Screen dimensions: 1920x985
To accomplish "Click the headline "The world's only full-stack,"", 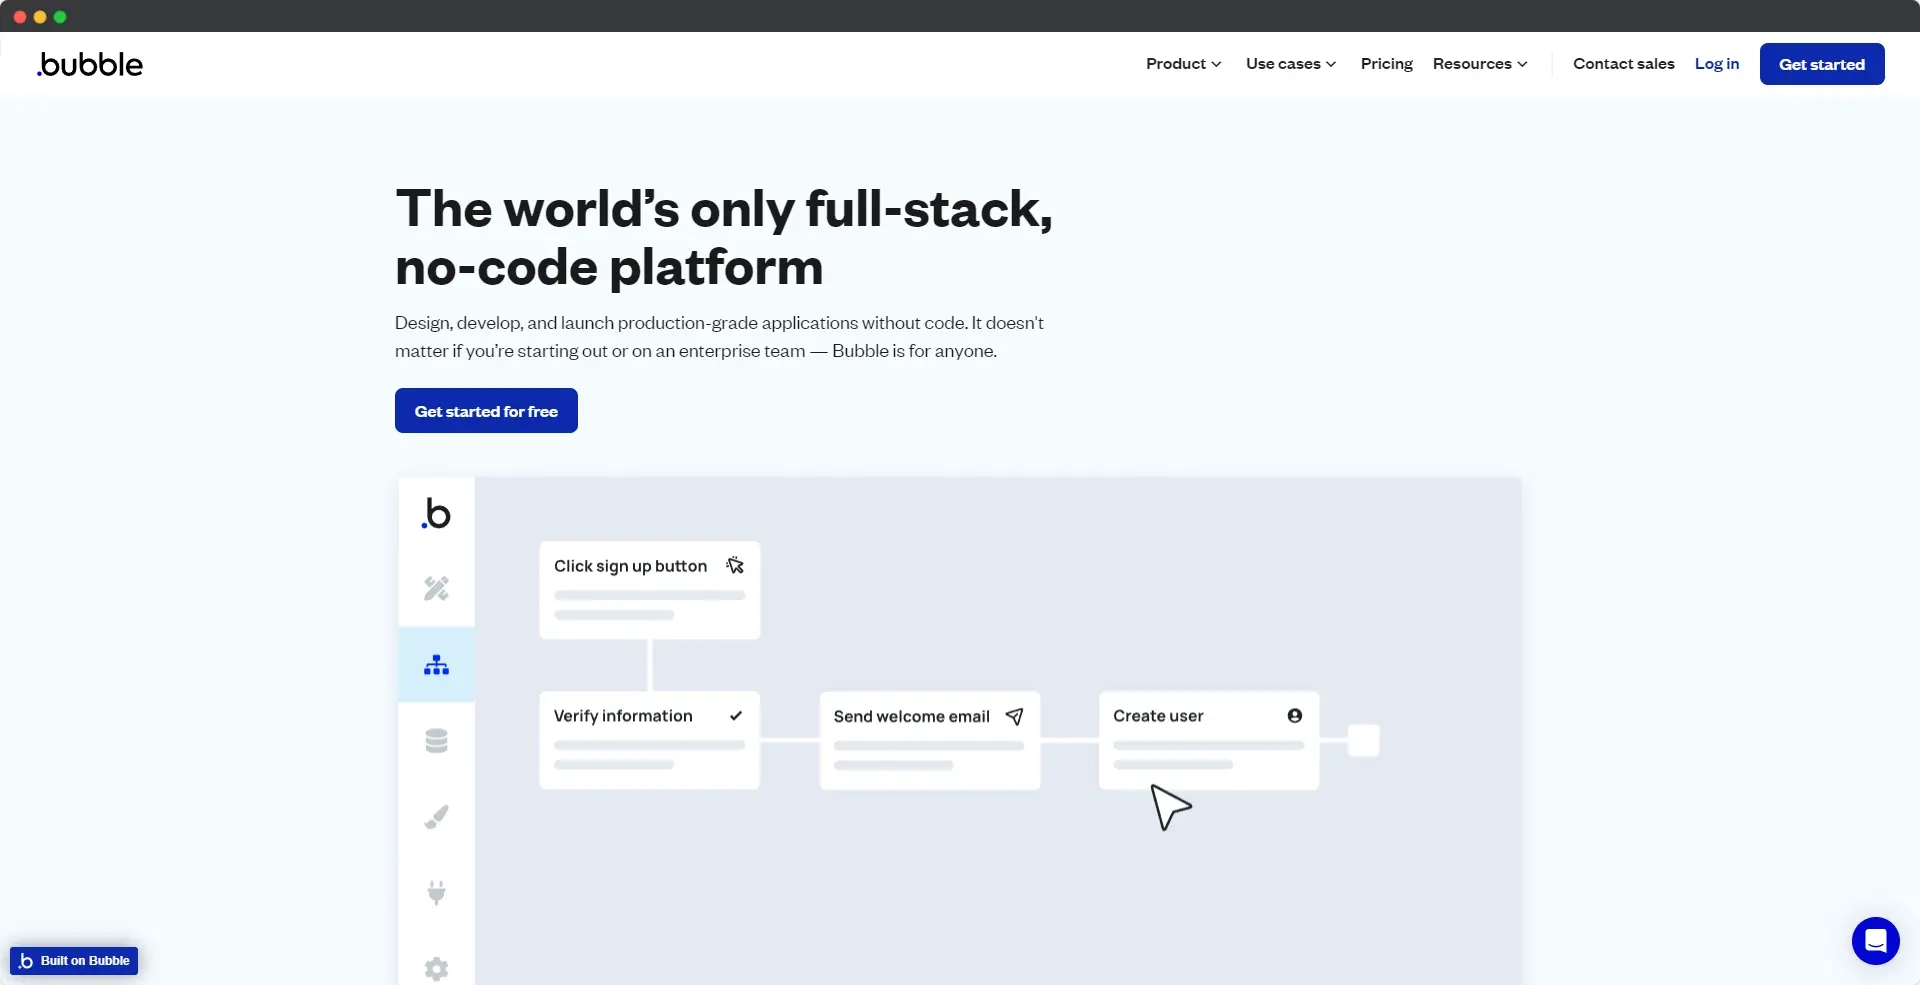I will (724, 209).
